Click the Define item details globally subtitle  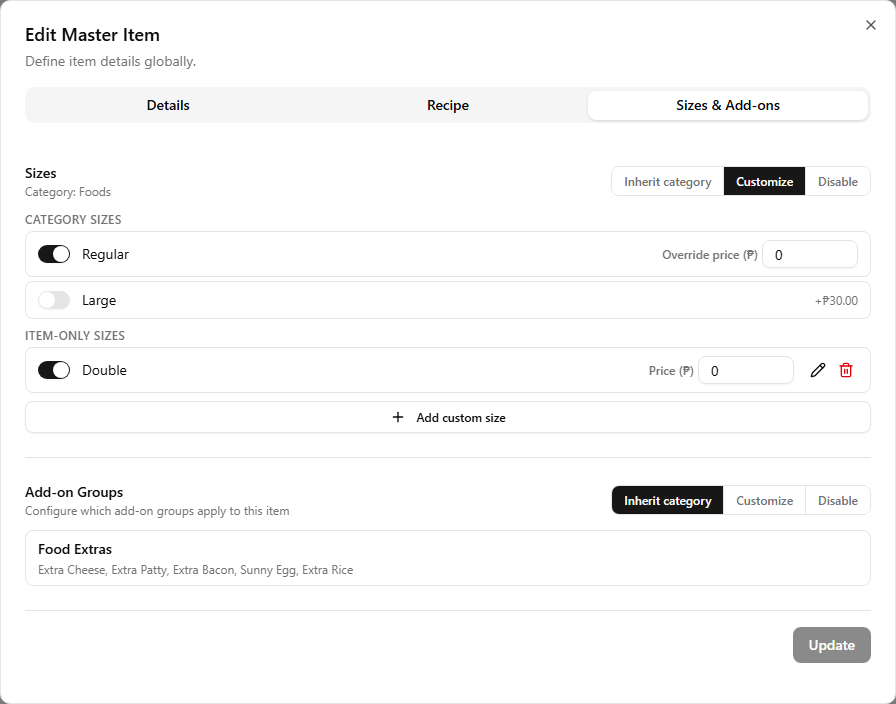pyautogui.click(x=110, y=61)
